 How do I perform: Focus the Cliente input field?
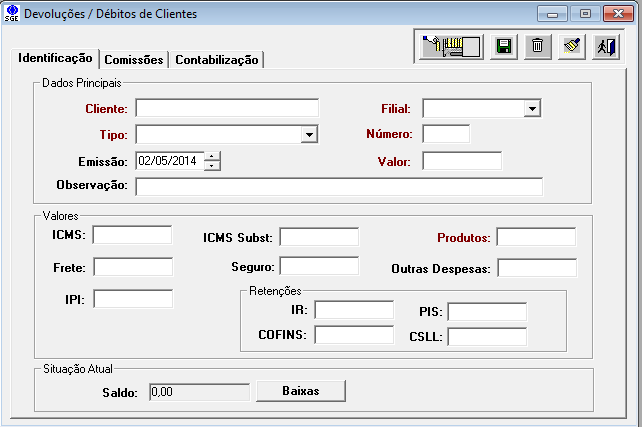[227, 108]
